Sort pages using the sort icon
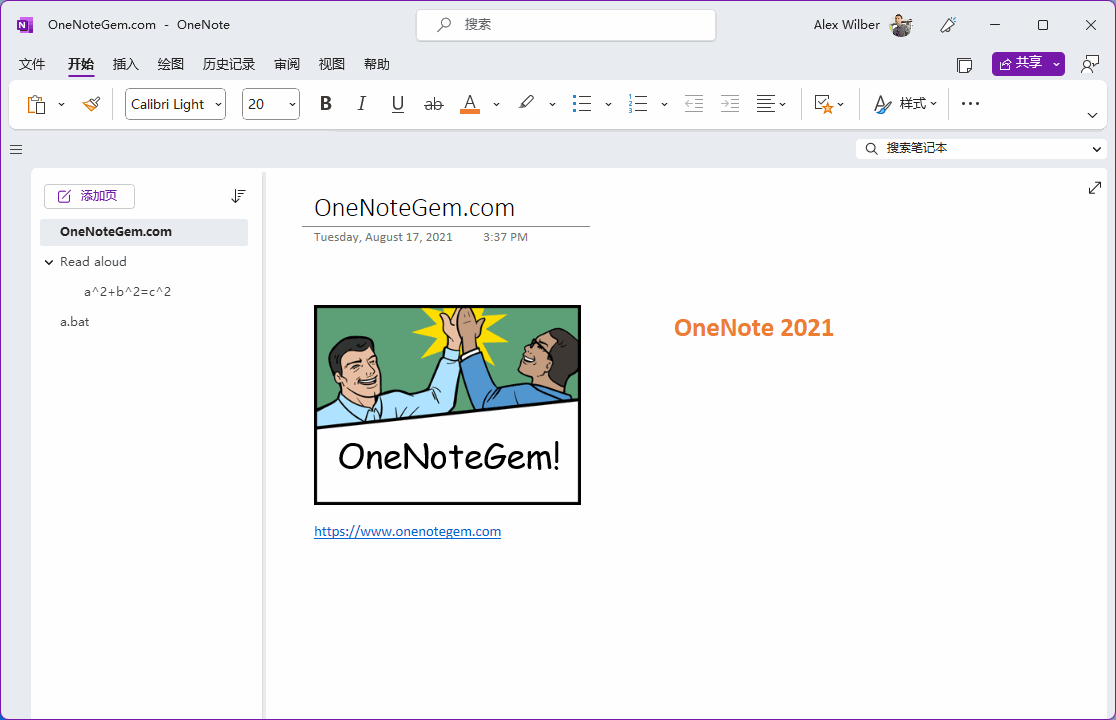 238,196
